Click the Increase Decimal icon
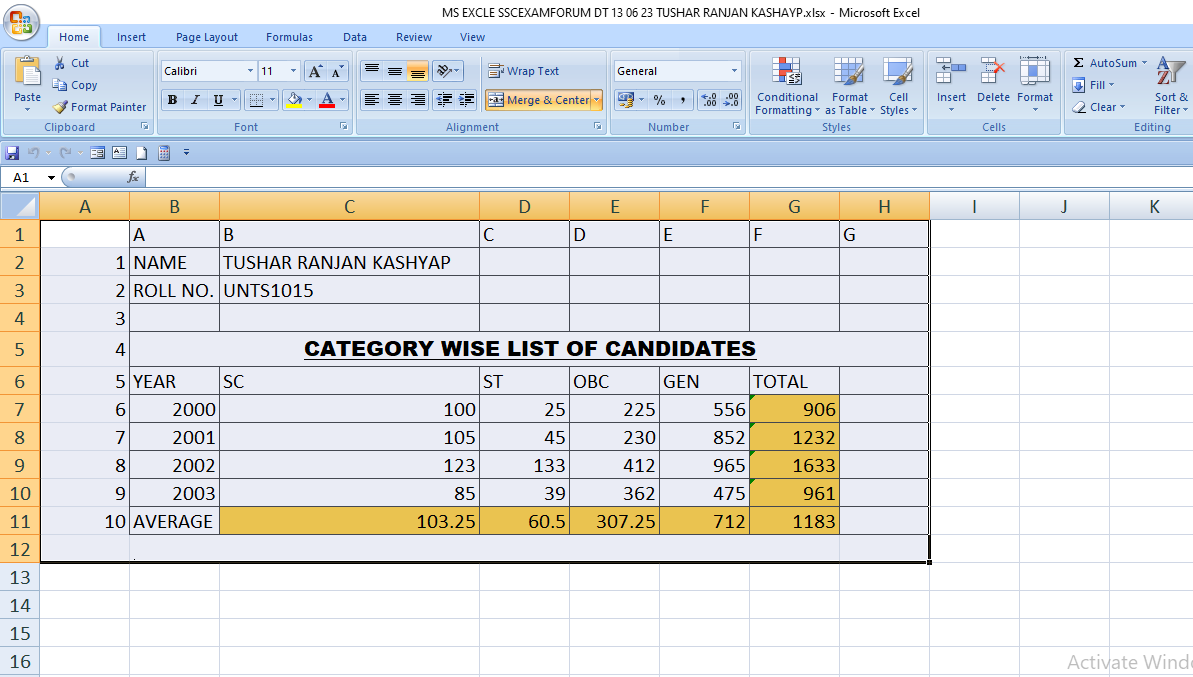 click(x=709, y=100)
